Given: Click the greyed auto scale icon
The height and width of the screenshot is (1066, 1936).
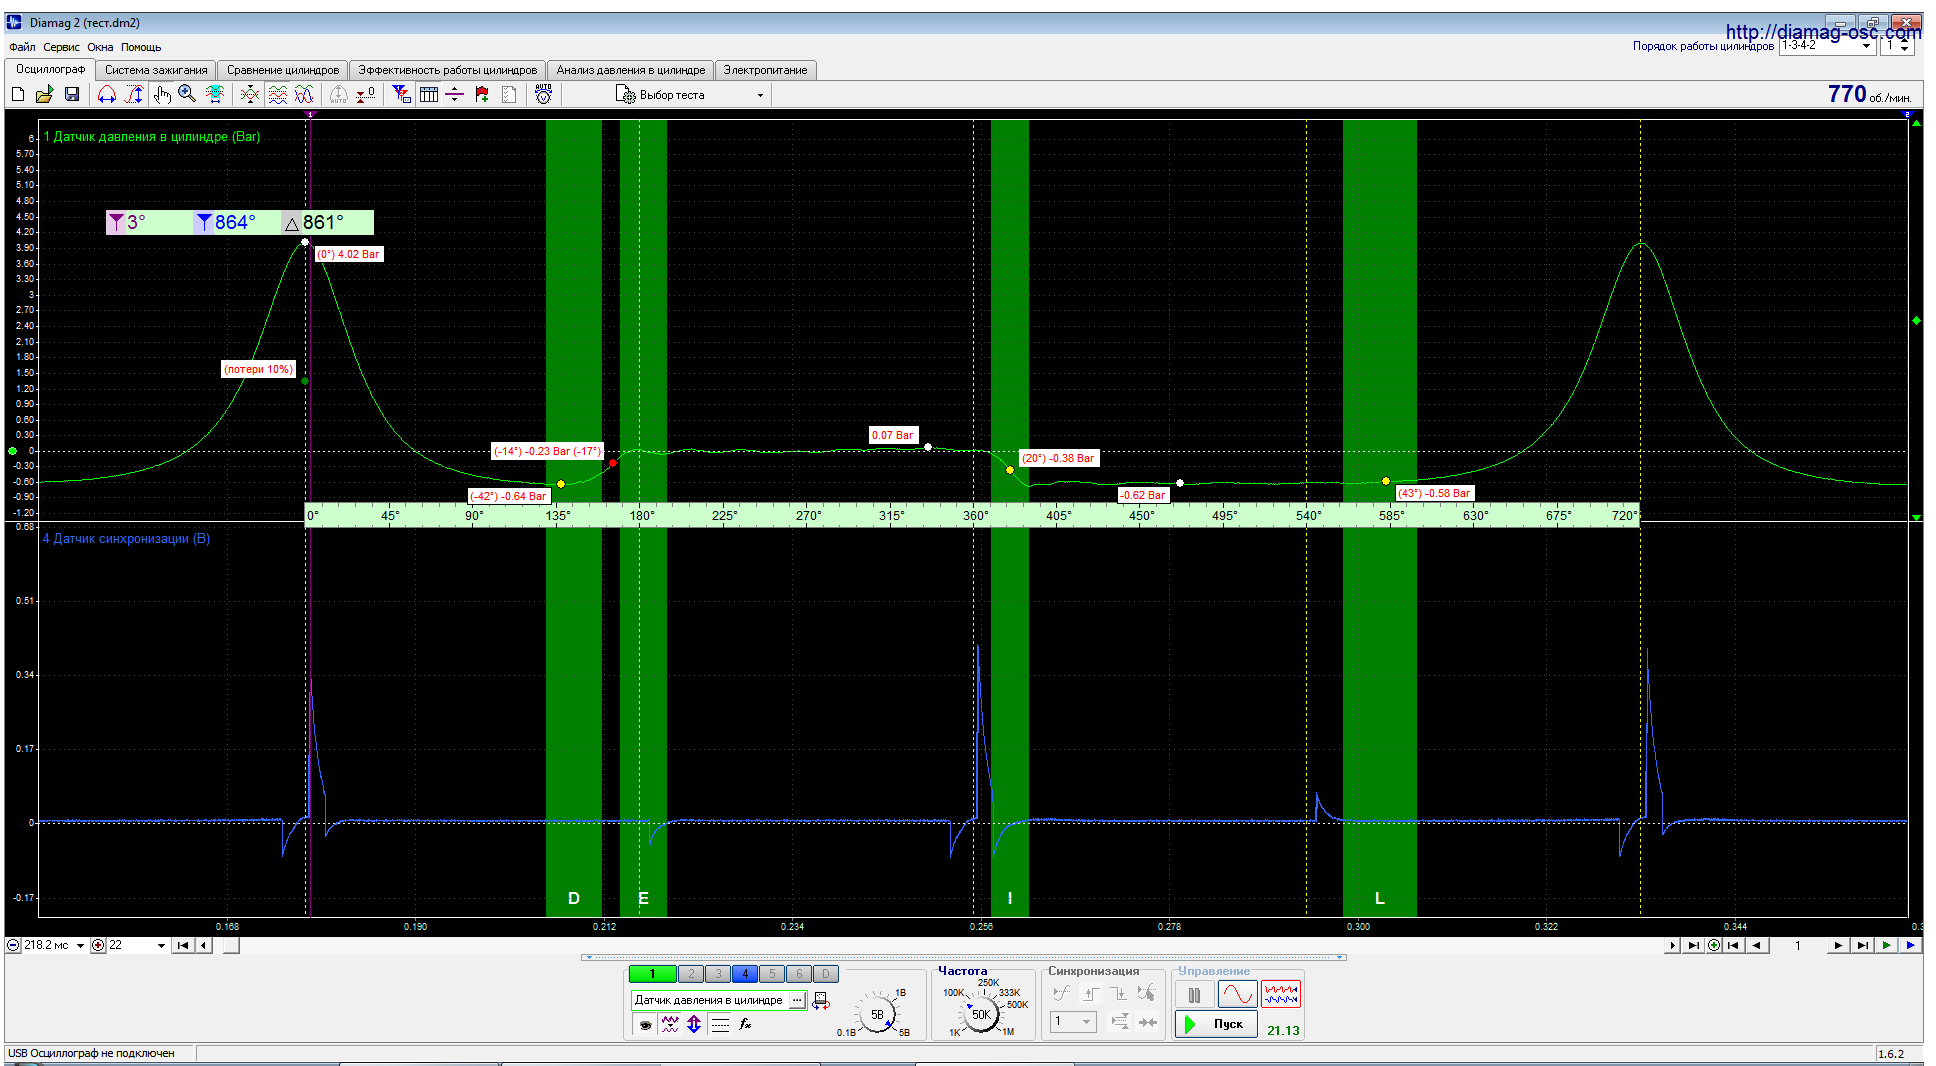Looking at the screenshot, I should (339, 94).
